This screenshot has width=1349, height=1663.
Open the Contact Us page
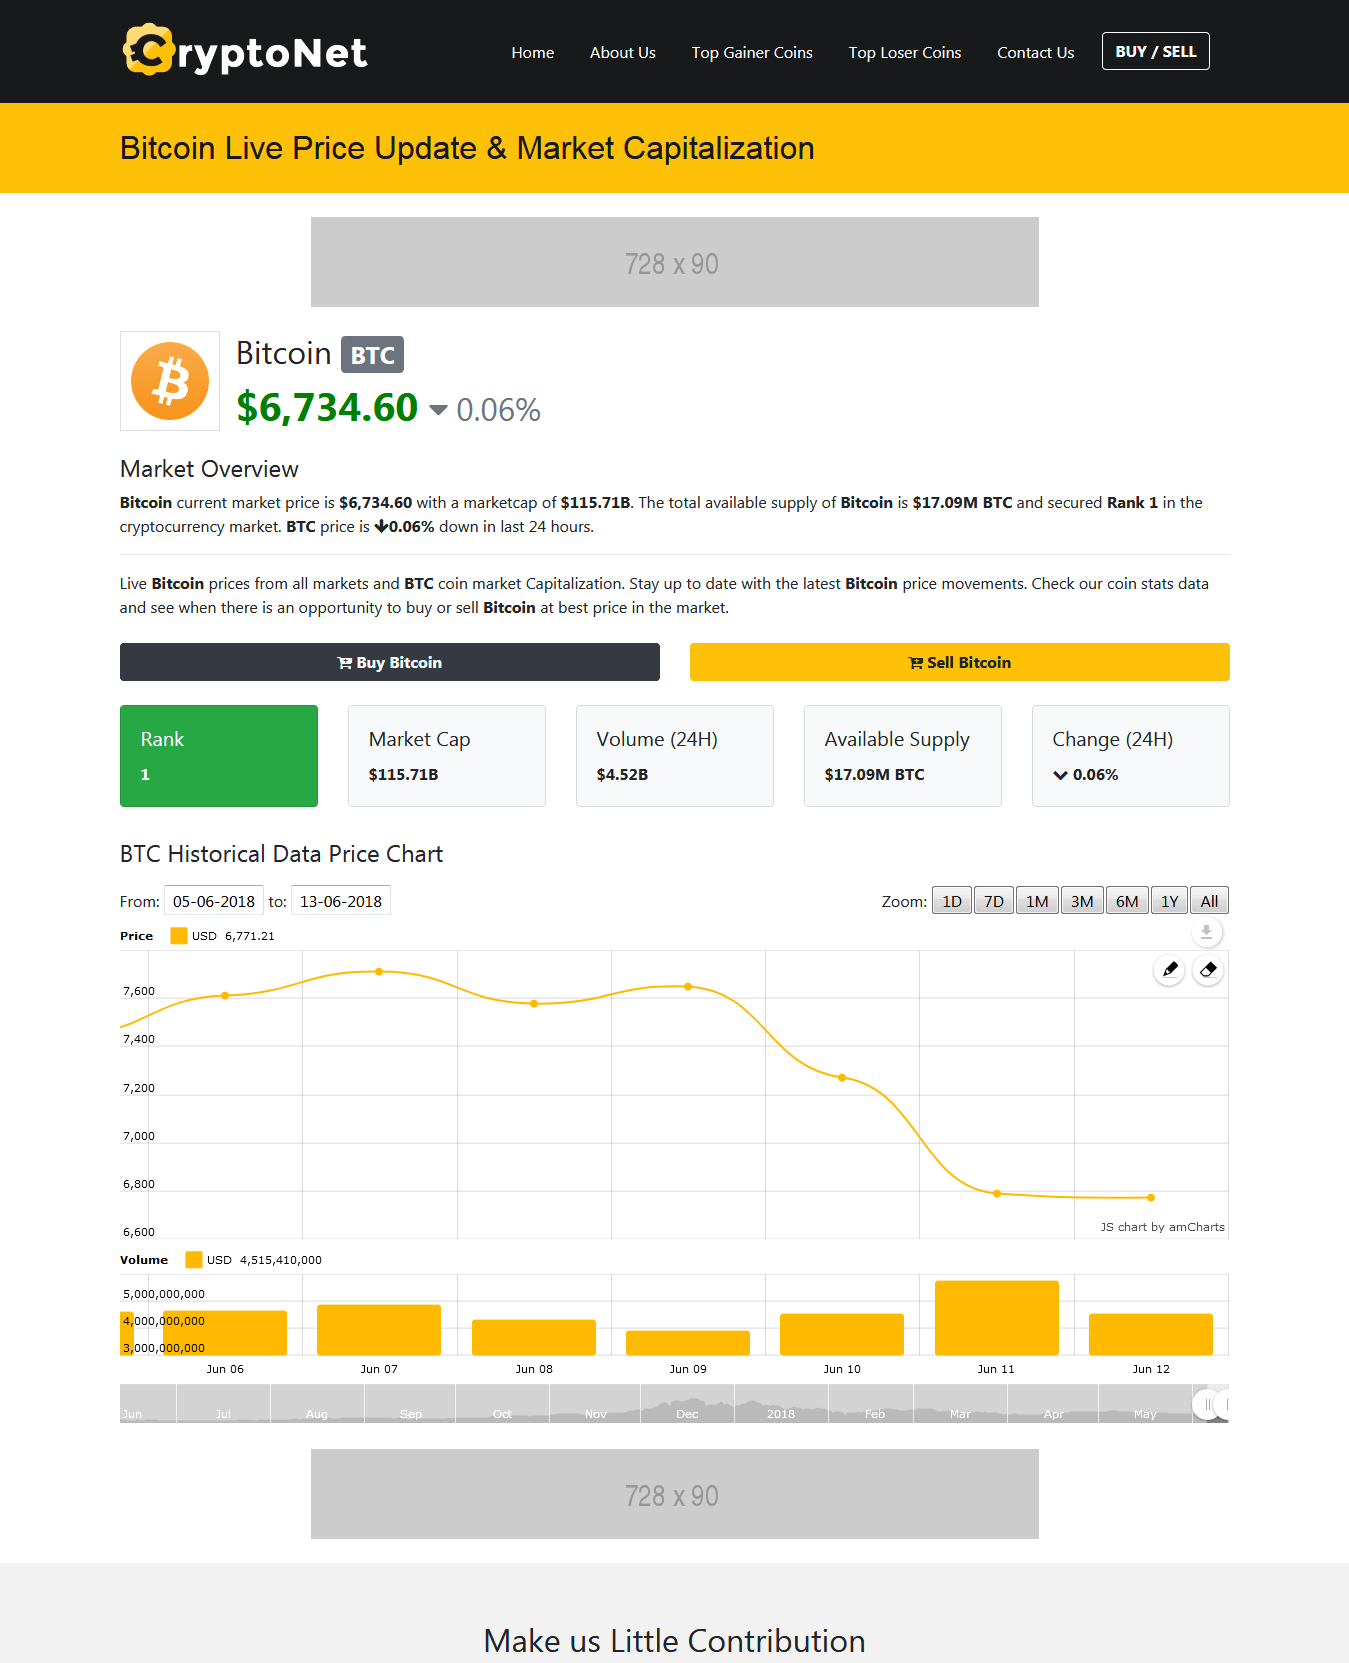coord(1036,52)
